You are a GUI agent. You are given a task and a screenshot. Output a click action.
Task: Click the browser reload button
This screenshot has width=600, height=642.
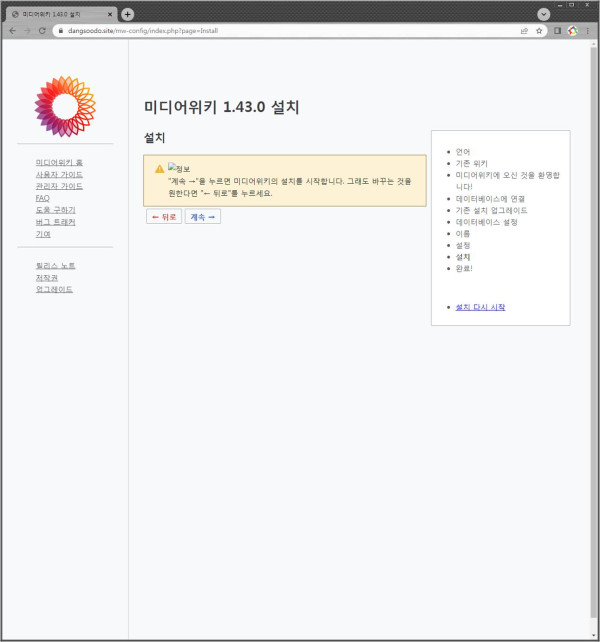[42, 31]
